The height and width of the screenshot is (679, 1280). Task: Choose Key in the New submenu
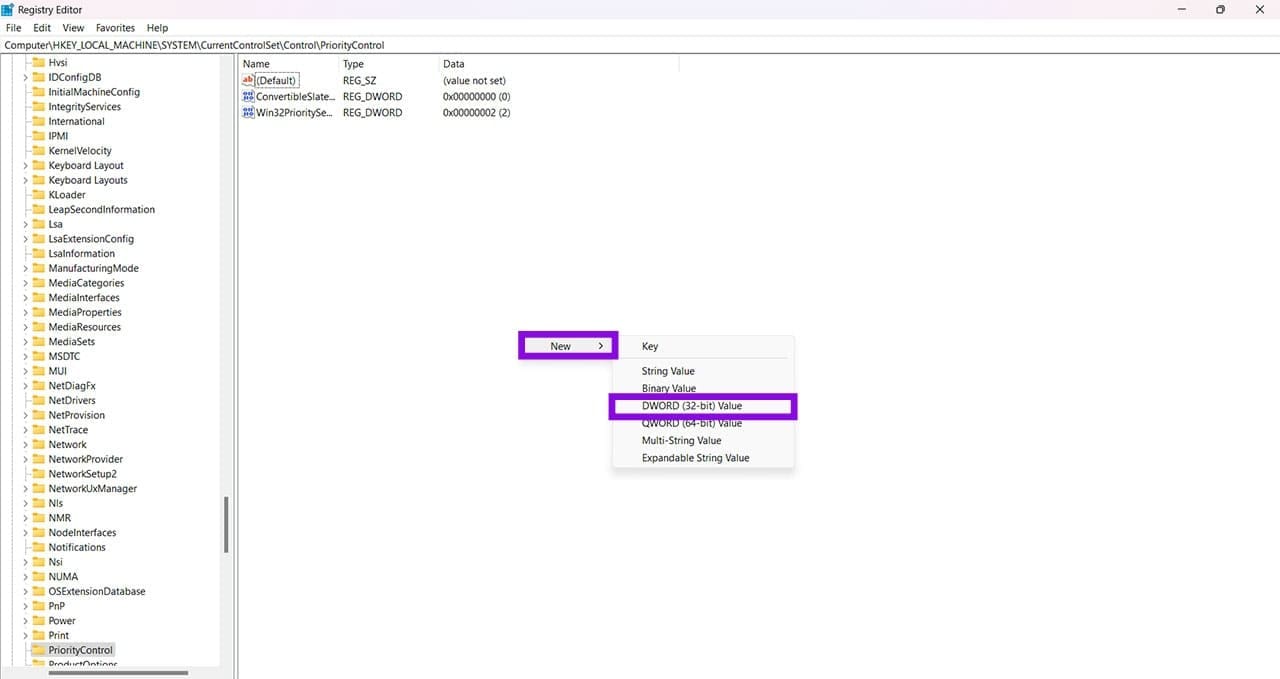pos(703,346)
